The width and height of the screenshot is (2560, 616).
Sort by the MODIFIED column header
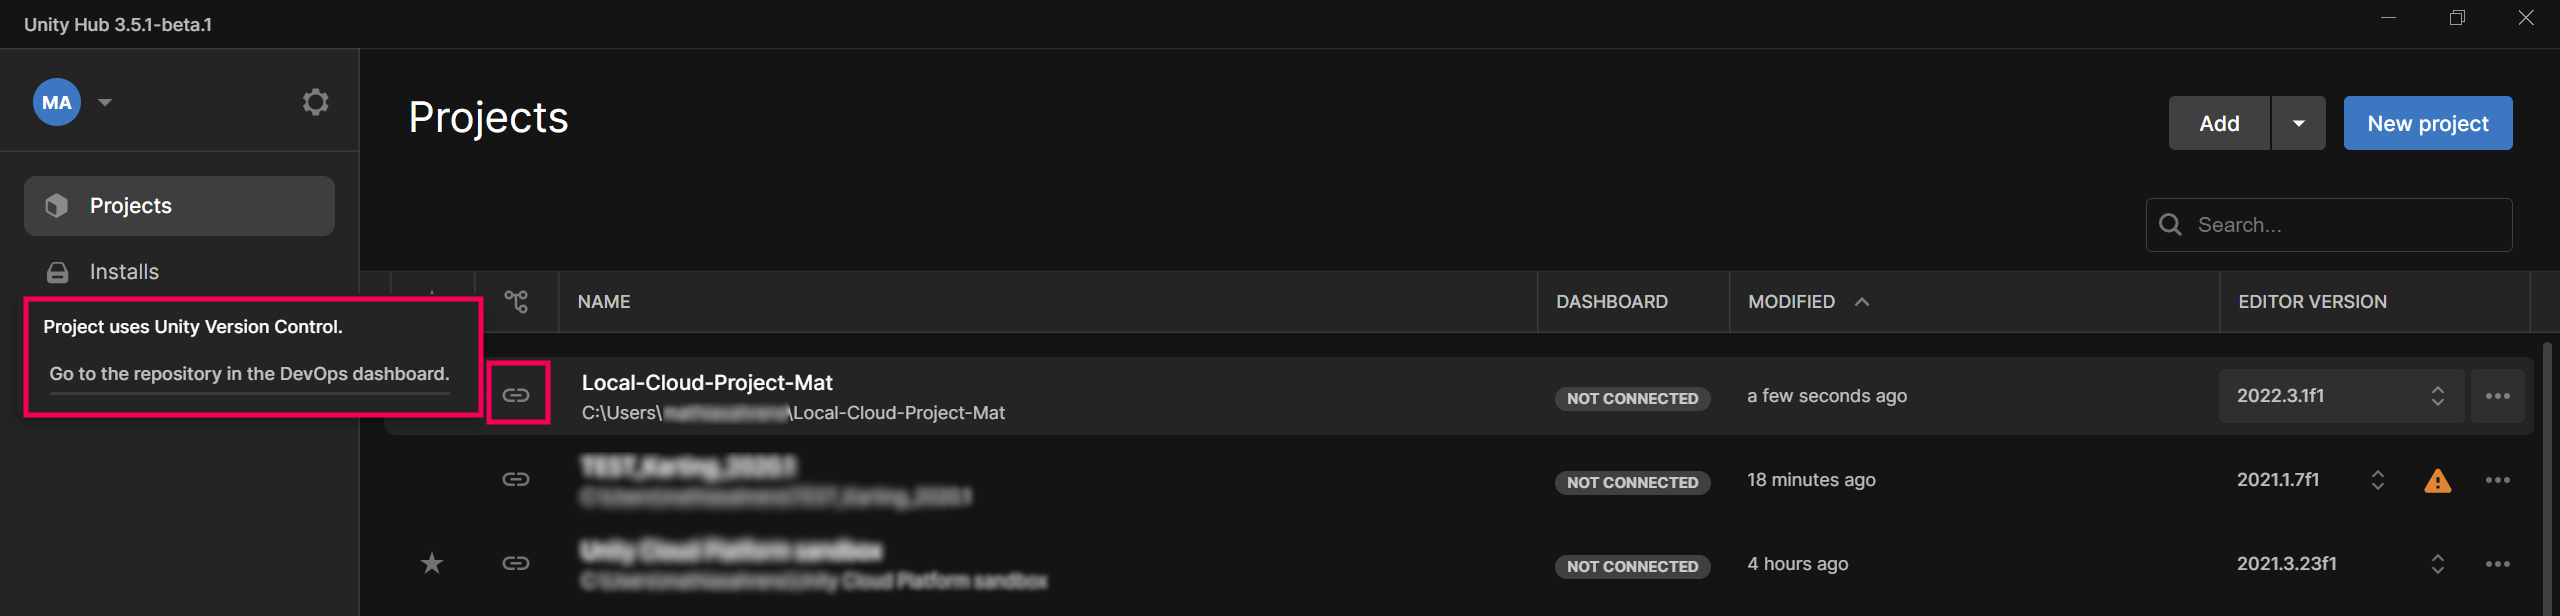pos(1791,302)
